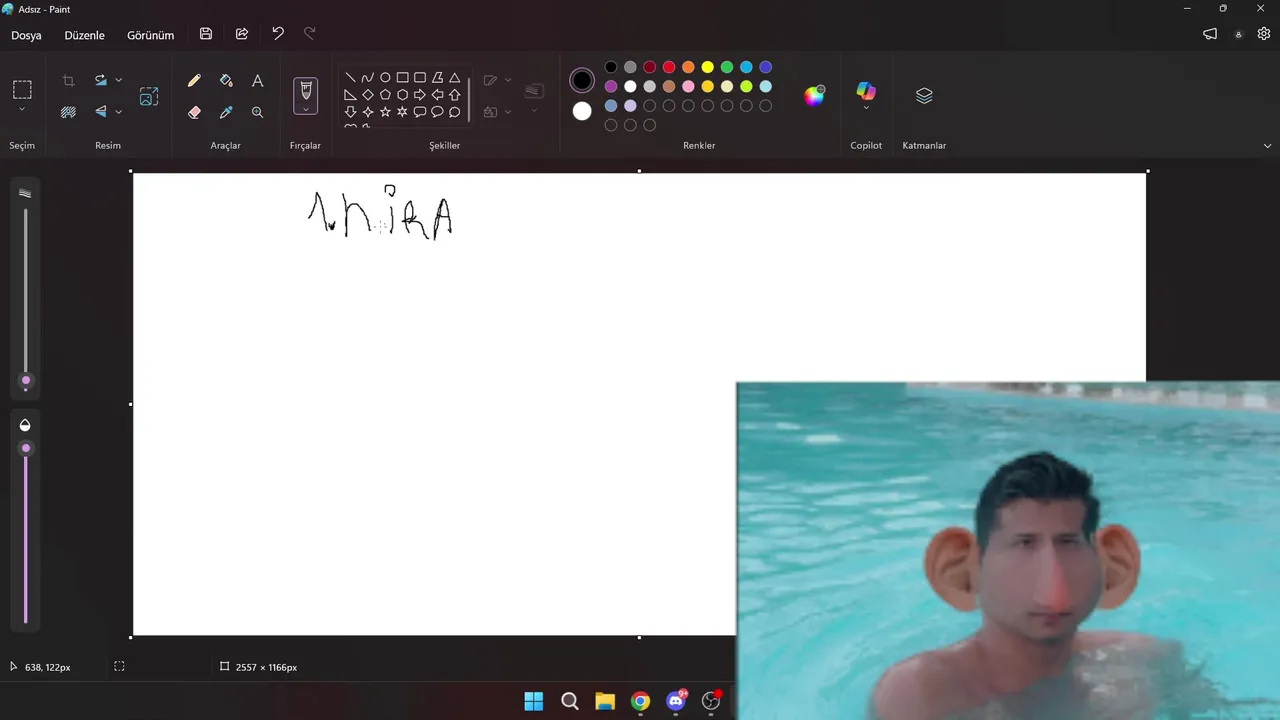1280x720 pixels.
Task: Open the feedback megaphone icon
Action: coord(1210,34)
